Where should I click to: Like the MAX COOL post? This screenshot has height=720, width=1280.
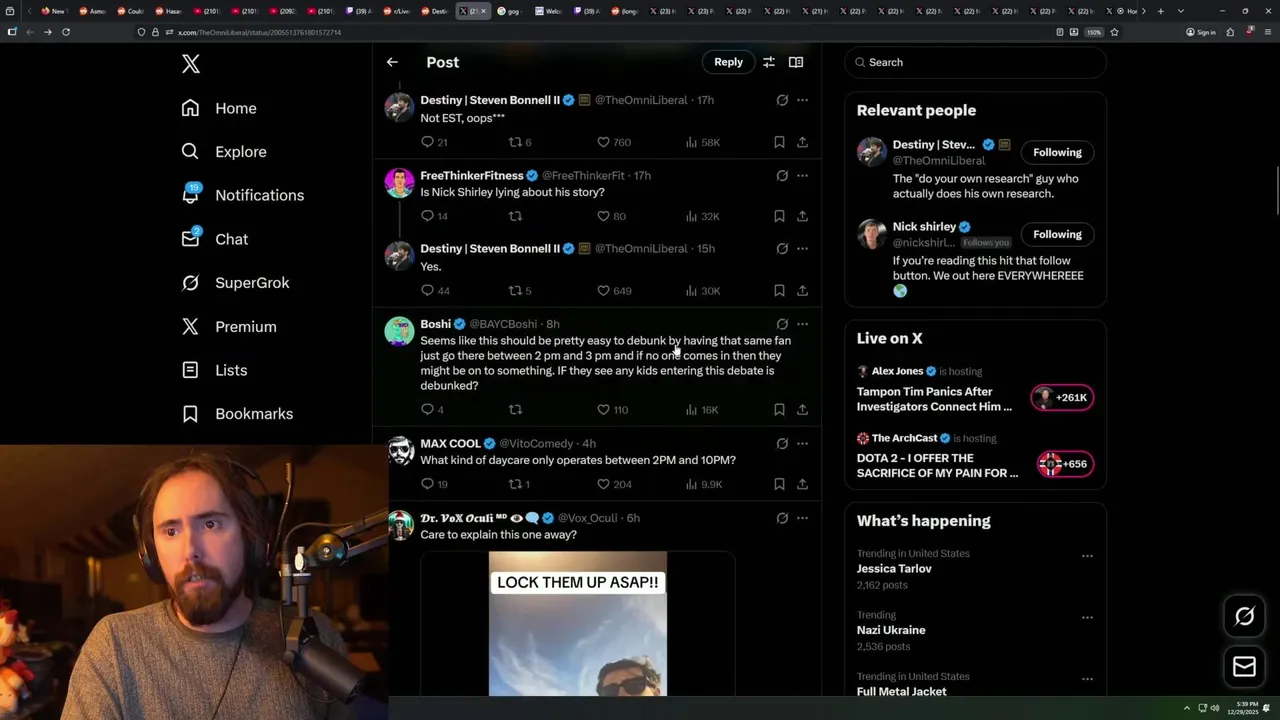[x=603, y=484]
